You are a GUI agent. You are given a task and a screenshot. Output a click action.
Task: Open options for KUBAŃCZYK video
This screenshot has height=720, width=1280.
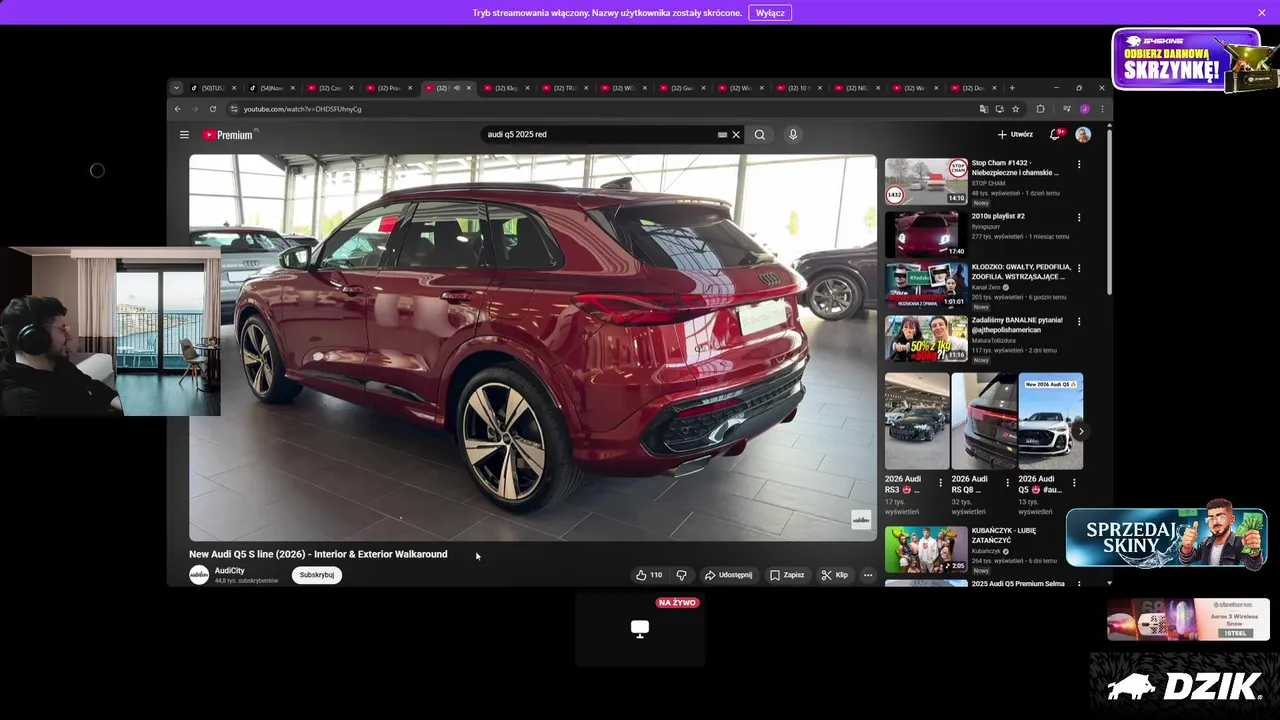[1079, 532]
